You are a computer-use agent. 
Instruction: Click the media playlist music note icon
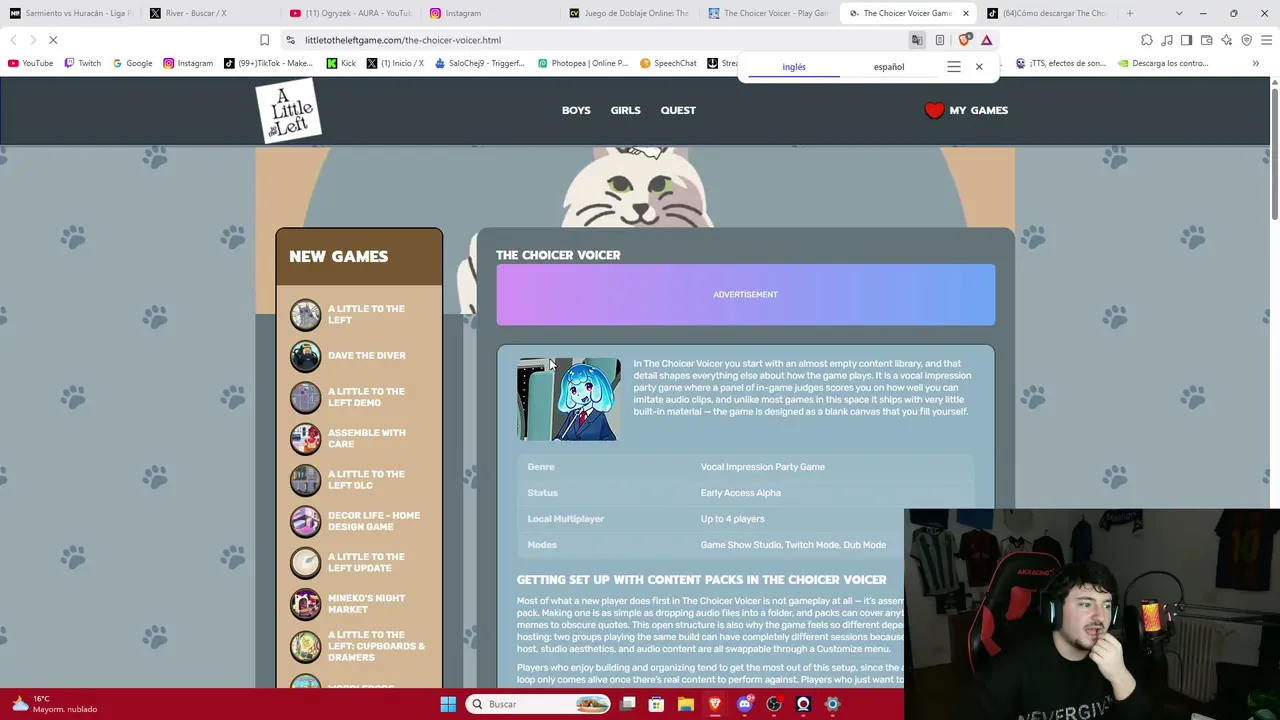tap(1167, 40)
